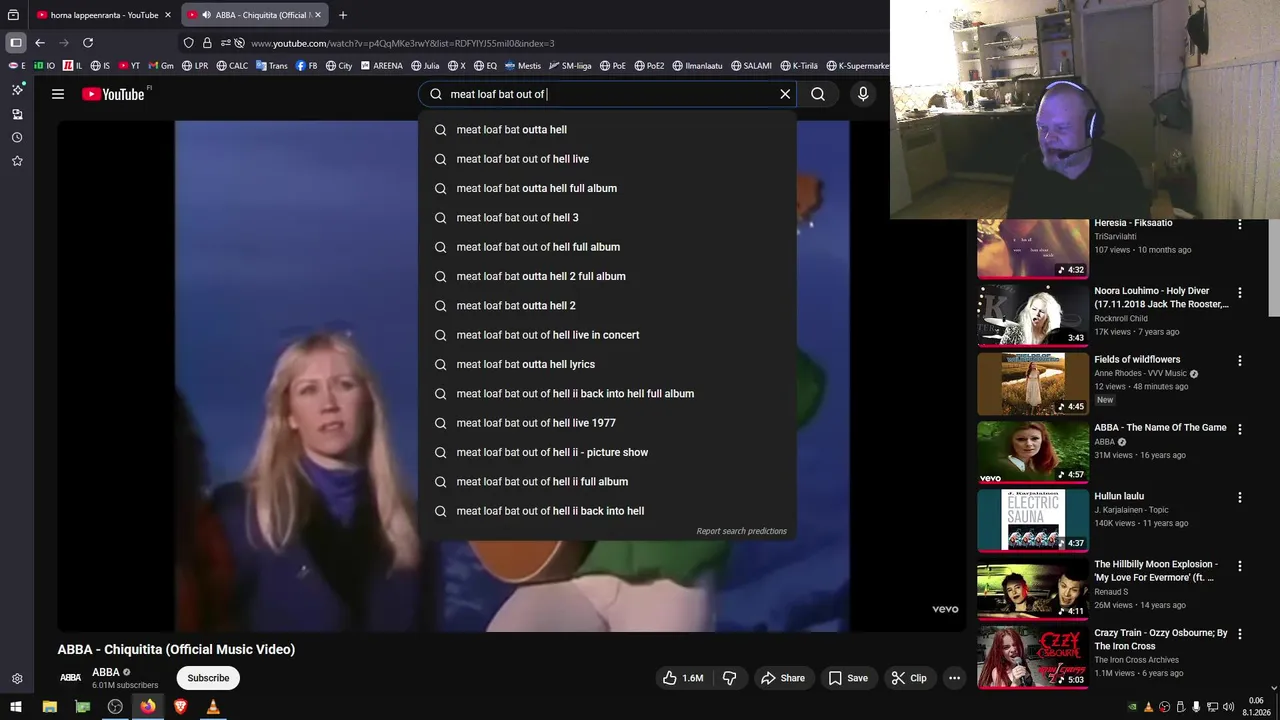Open File Explorer from taskbar
This screenshot has width=1280, height=720.
click(x=49, y=707)
